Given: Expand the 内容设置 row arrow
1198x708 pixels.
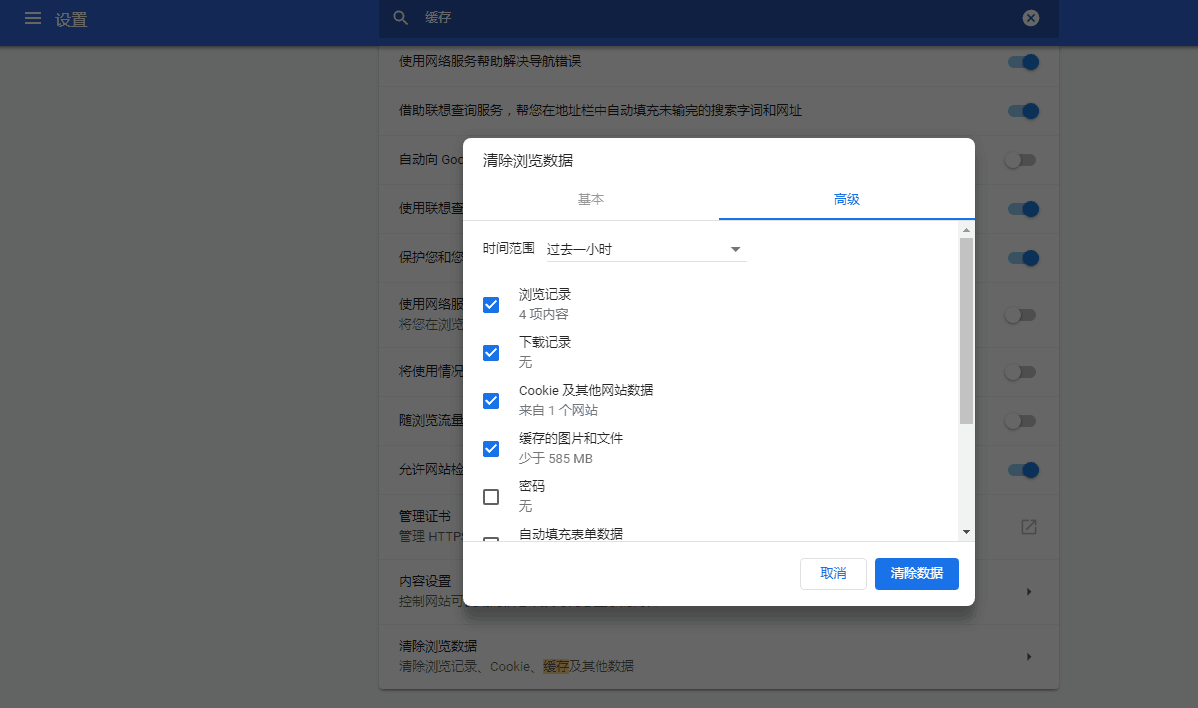Looking at the screenshot, I should point(1028,592).
